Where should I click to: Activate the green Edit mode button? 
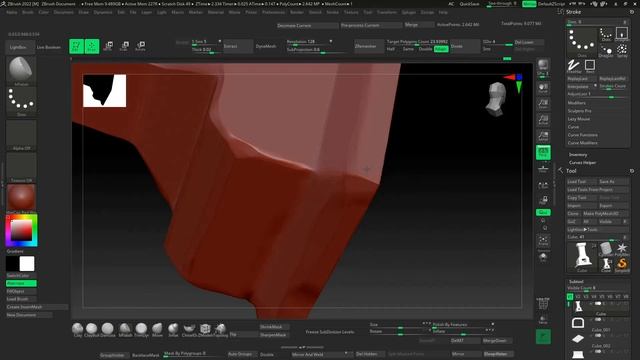[x=76, y=46]
